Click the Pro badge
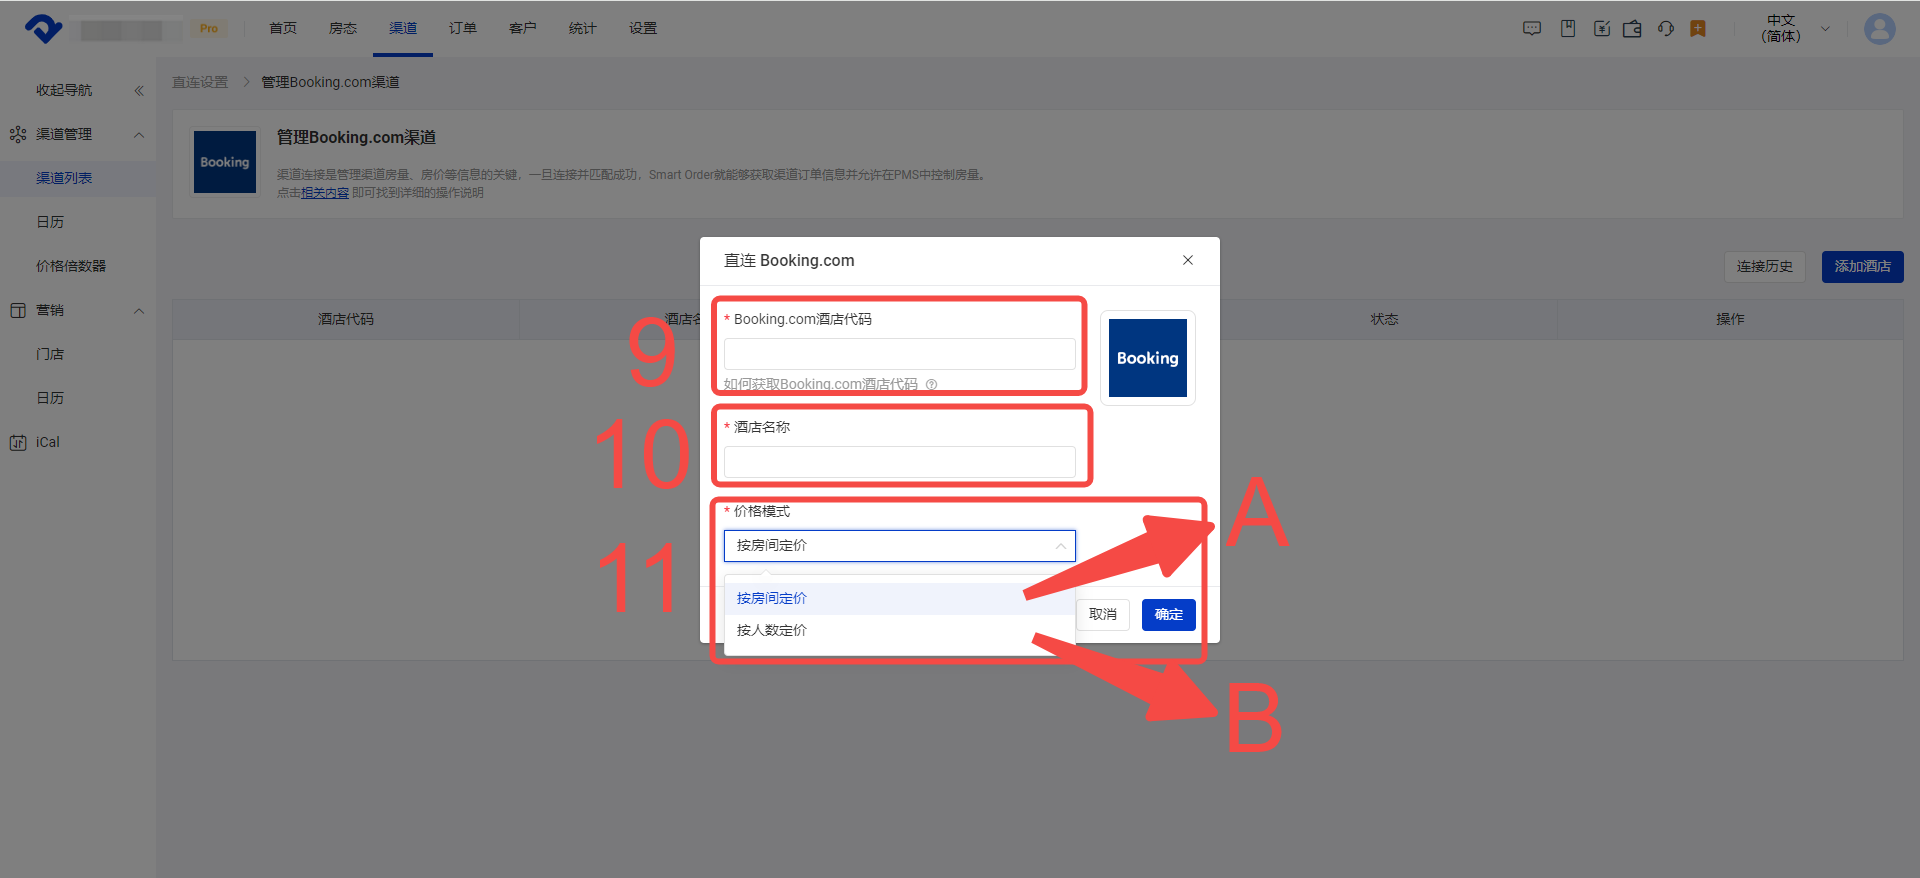The width and height of the screenshot is (1920, 878). tap(208, 29)
